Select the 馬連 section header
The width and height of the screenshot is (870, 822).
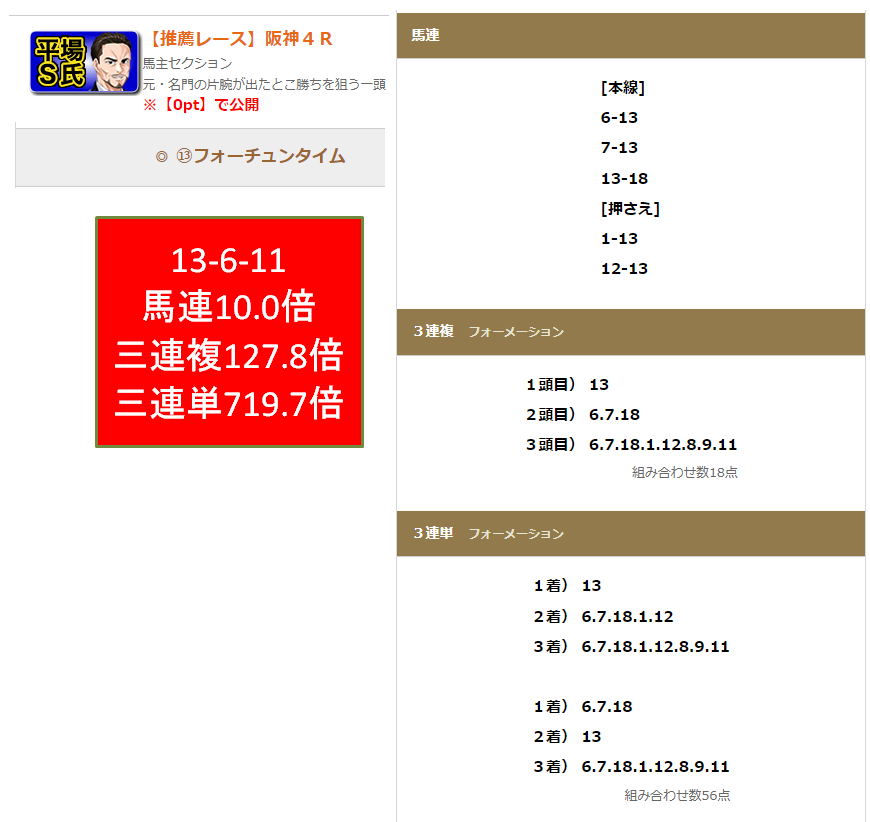pyautogui.click(x=426, y=35)
